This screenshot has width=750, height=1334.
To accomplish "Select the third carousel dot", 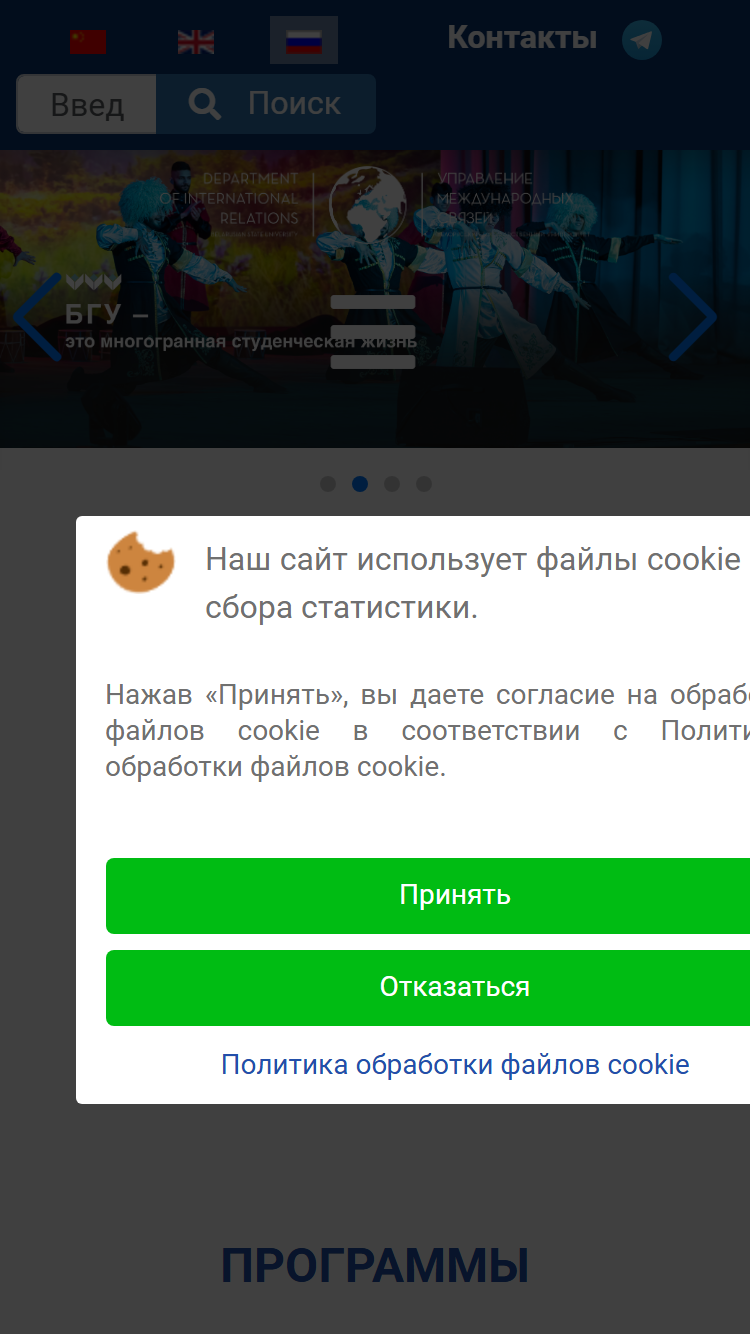I will coord(392,484).
